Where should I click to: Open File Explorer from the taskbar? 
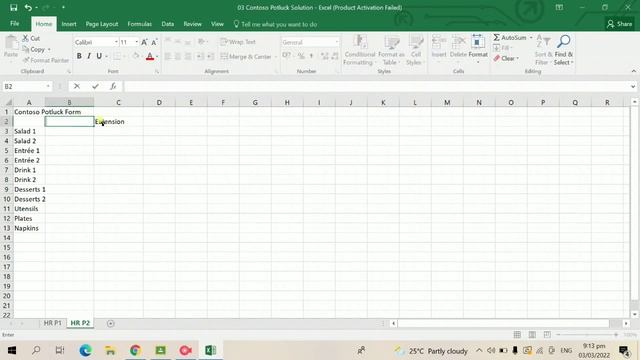pyautogui.click(x=110, y=350)
